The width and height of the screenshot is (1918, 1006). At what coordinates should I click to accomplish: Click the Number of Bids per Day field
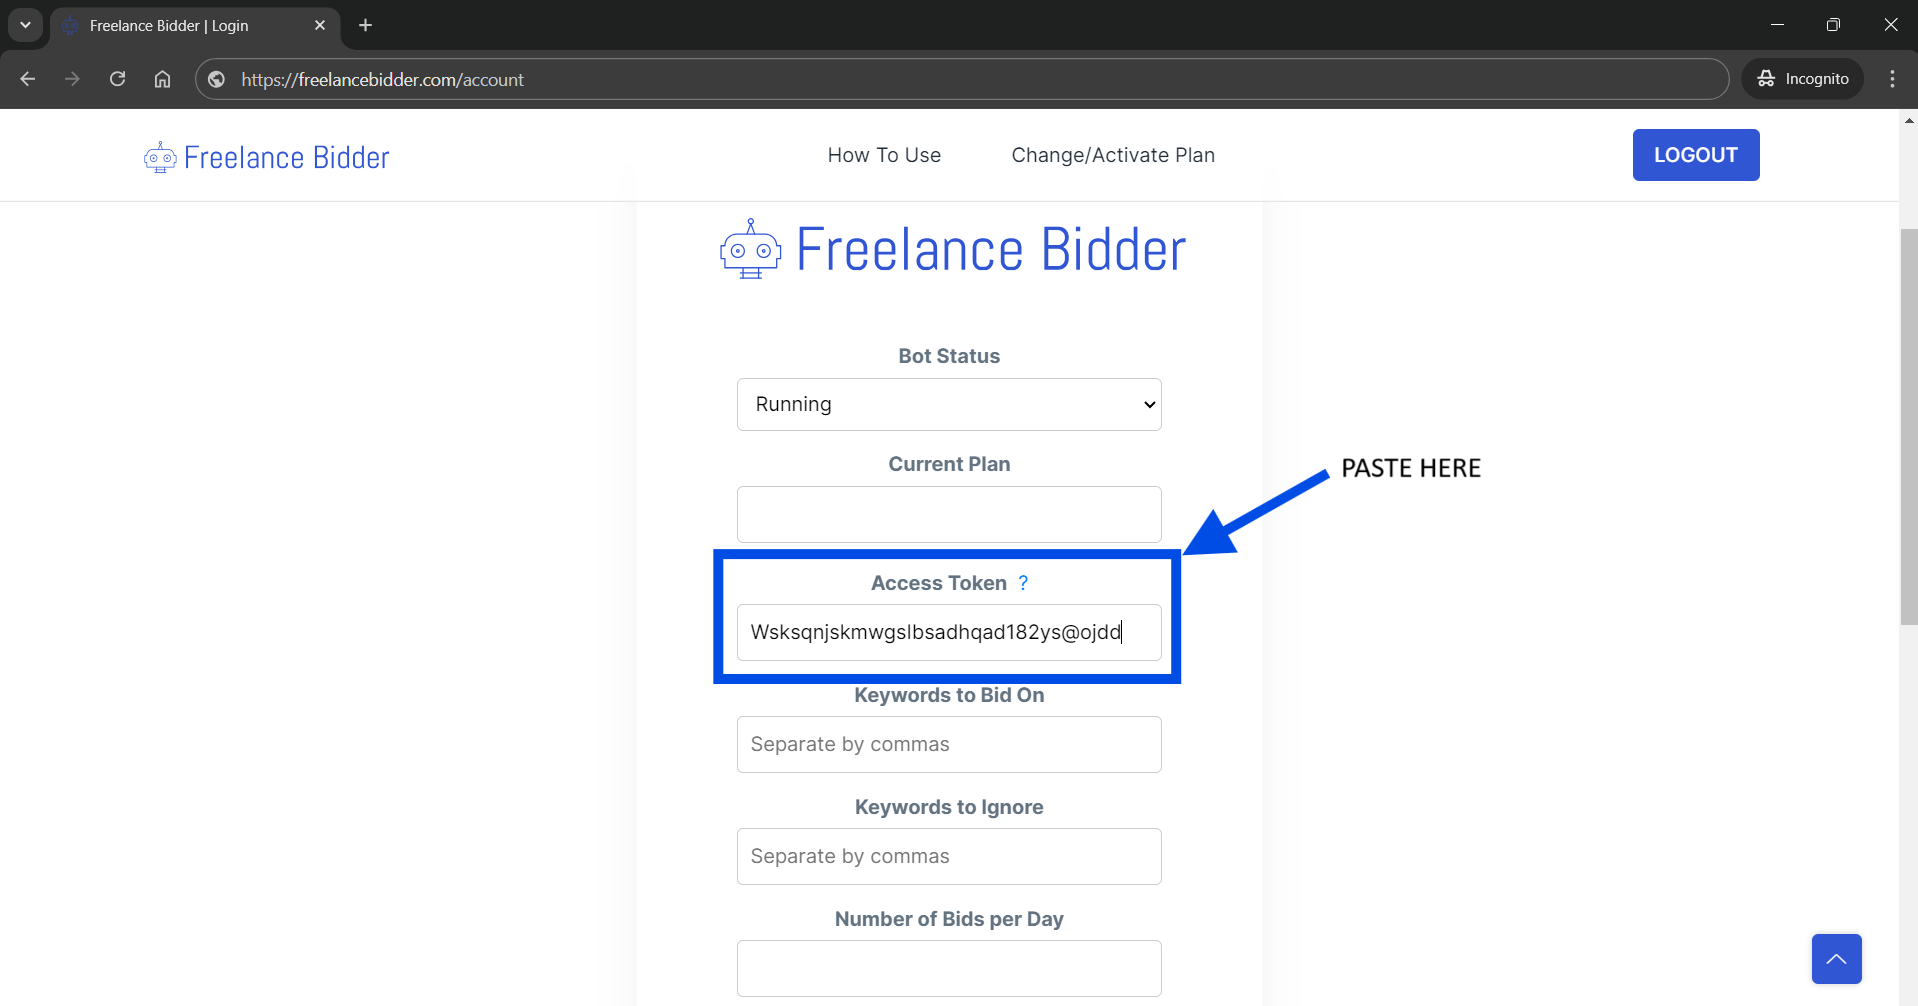[949, 968]
